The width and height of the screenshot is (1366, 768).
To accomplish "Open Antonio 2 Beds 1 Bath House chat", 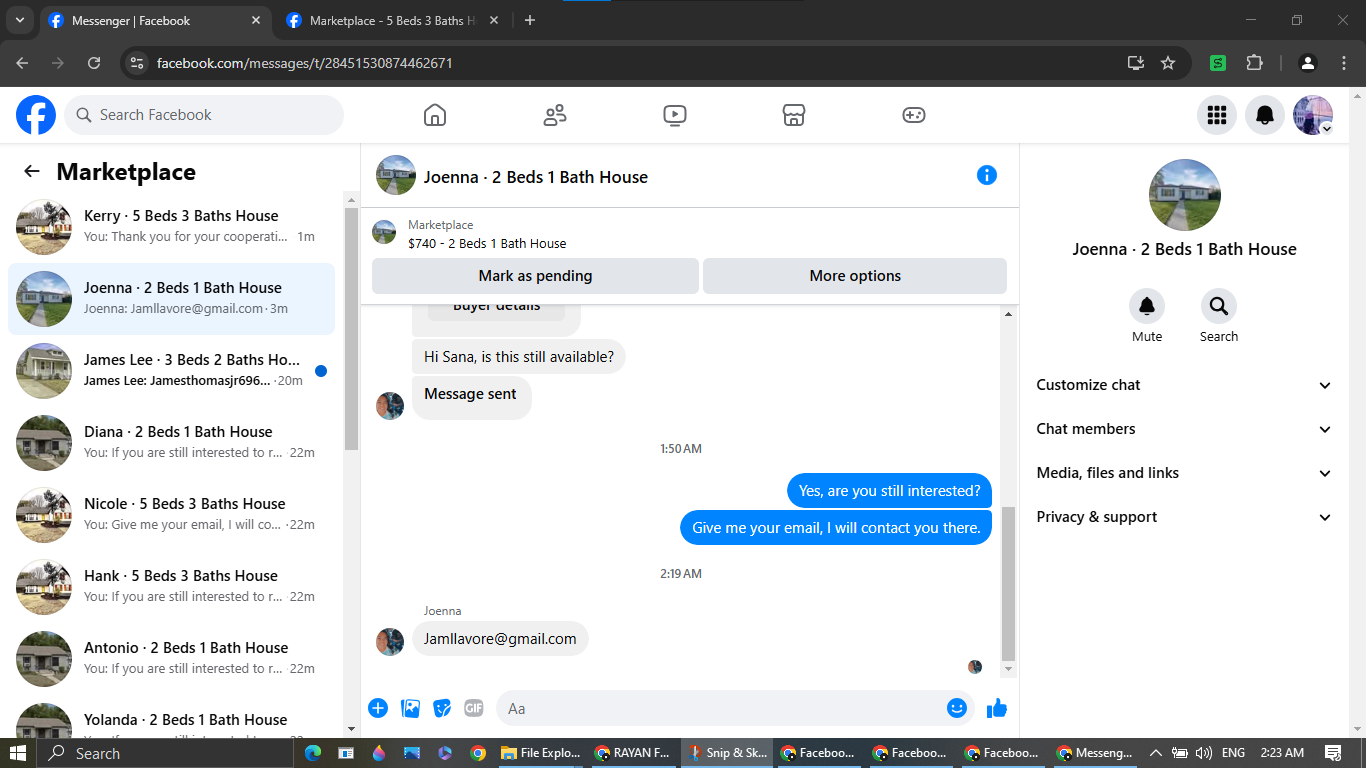I will [171, 659].
